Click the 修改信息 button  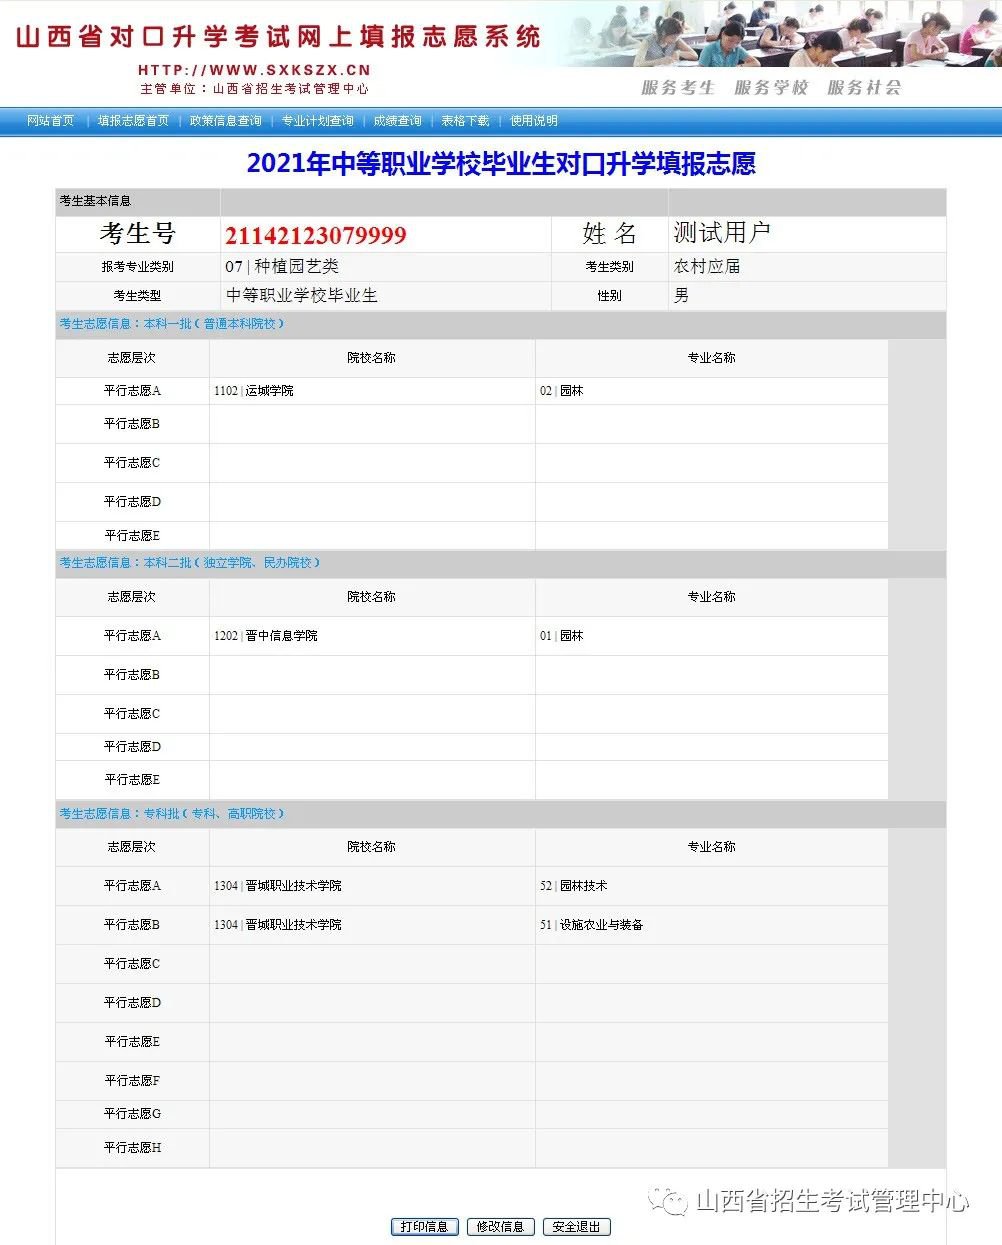500,1227
